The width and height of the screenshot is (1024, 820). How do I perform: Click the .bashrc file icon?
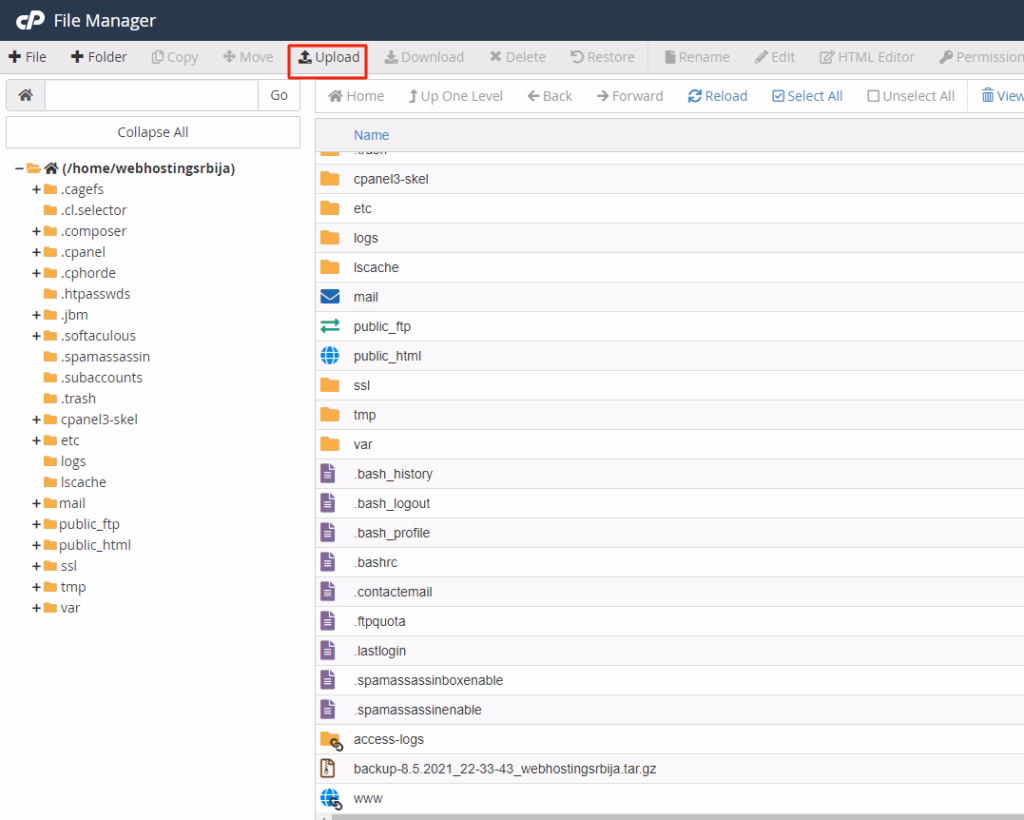click(328, 561)
